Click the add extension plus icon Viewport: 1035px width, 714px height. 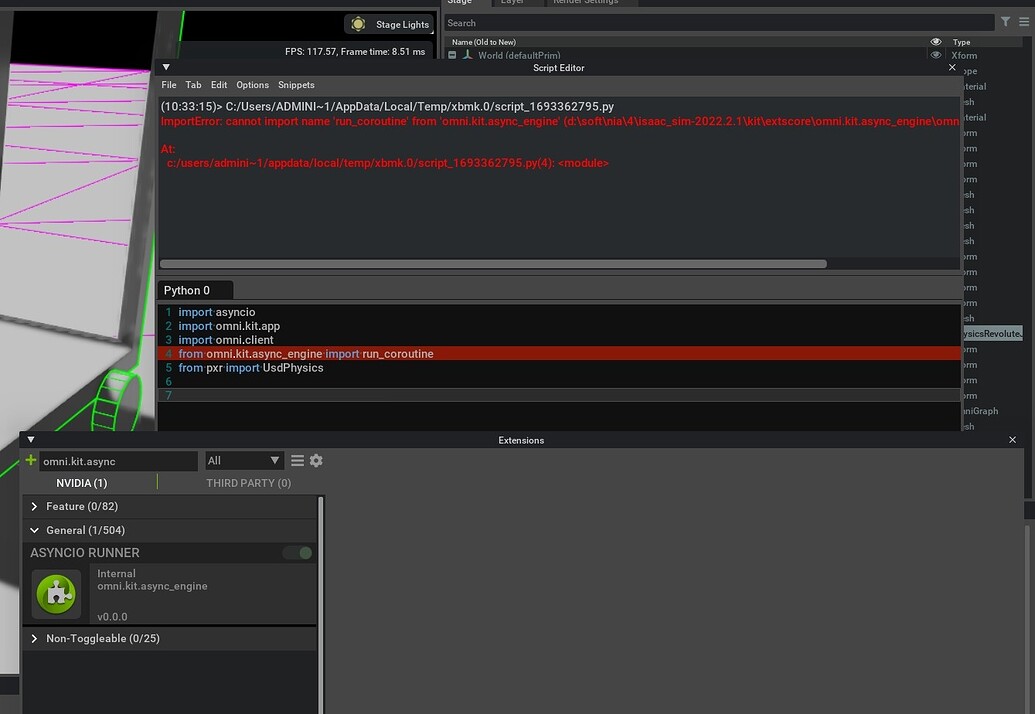[32, 460]
